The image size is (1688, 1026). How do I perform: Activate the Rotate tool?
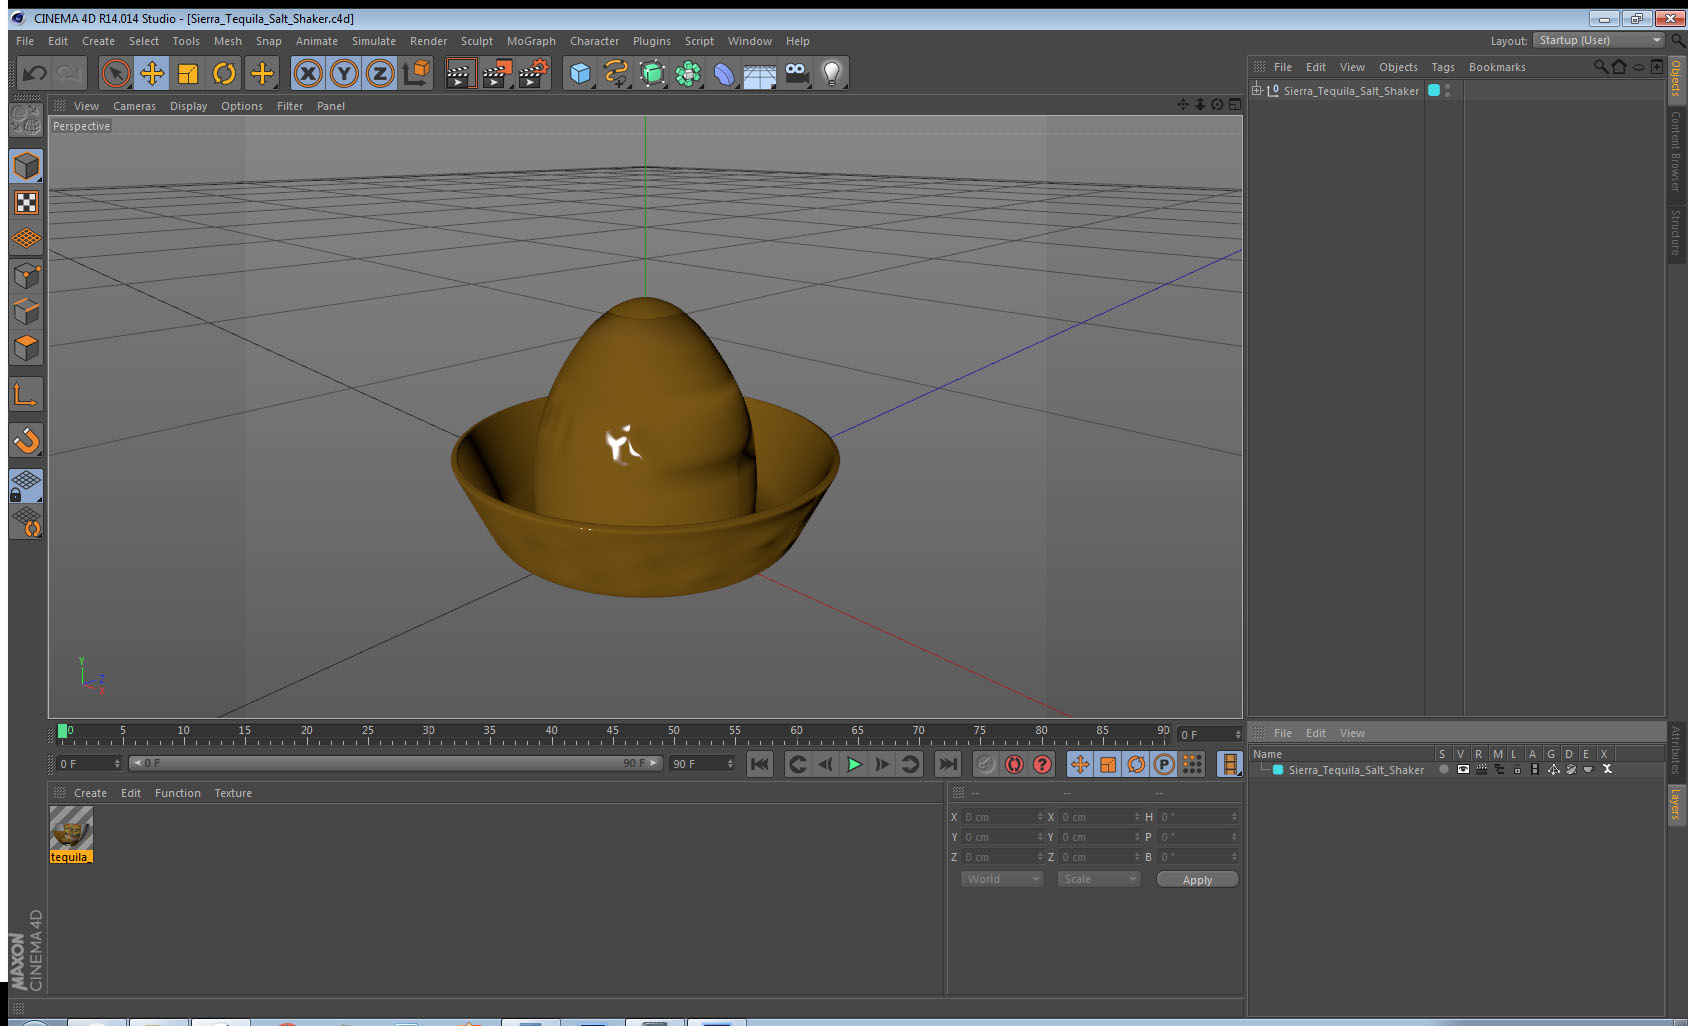tap(224, 73)
